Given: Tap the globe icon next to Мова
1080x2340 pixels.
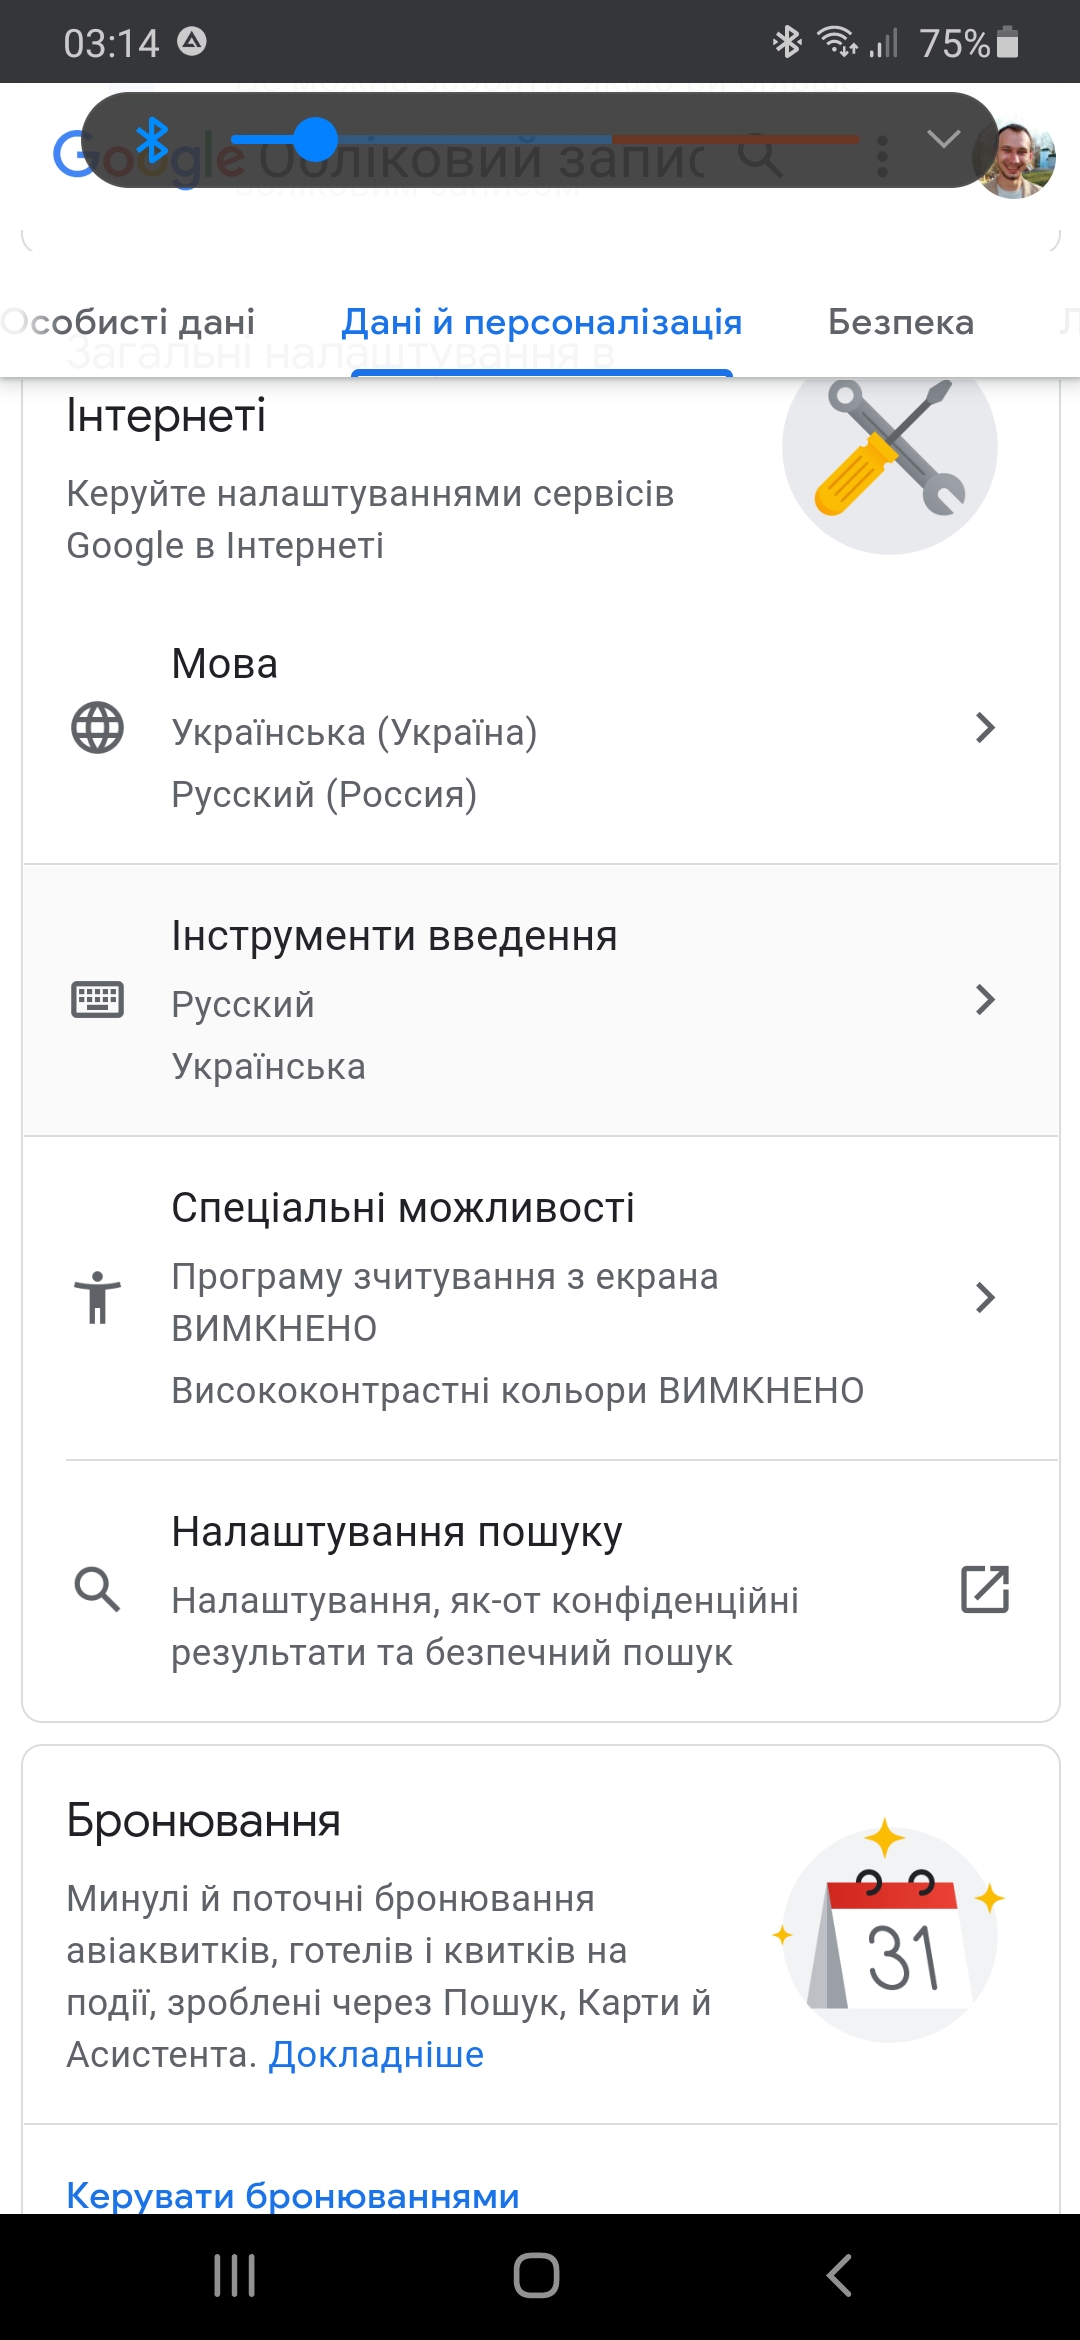Looking at the screenshot, I should point(97,728).
